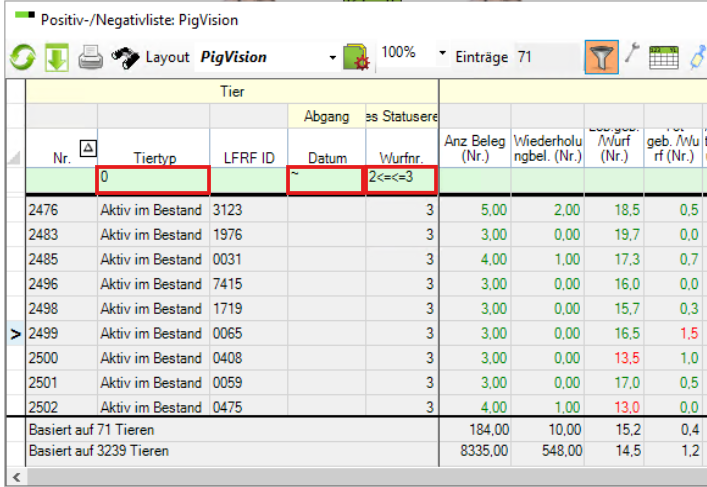Click the Tiertyp column header
Viewport: 707px width, 487px height.
154,148
